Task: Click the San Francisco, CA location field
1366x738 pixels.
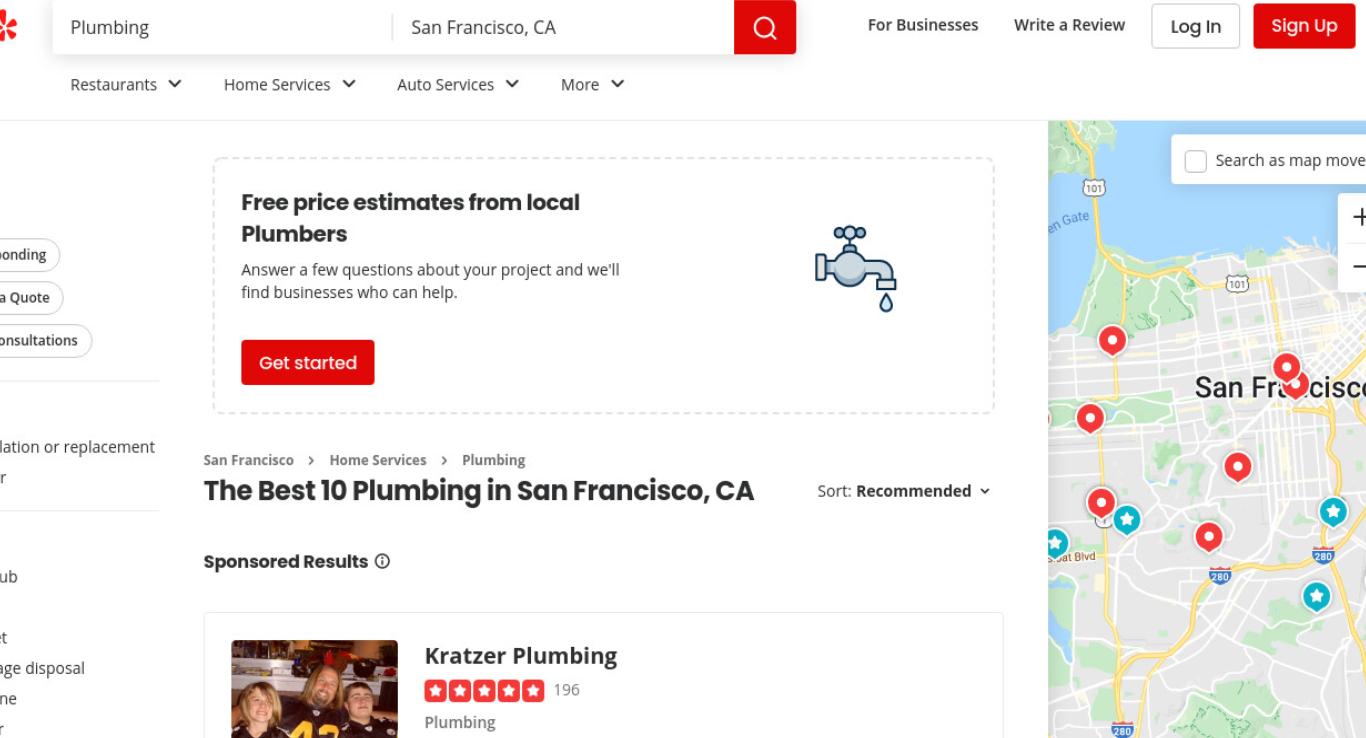Action: [x=564, y=27]
